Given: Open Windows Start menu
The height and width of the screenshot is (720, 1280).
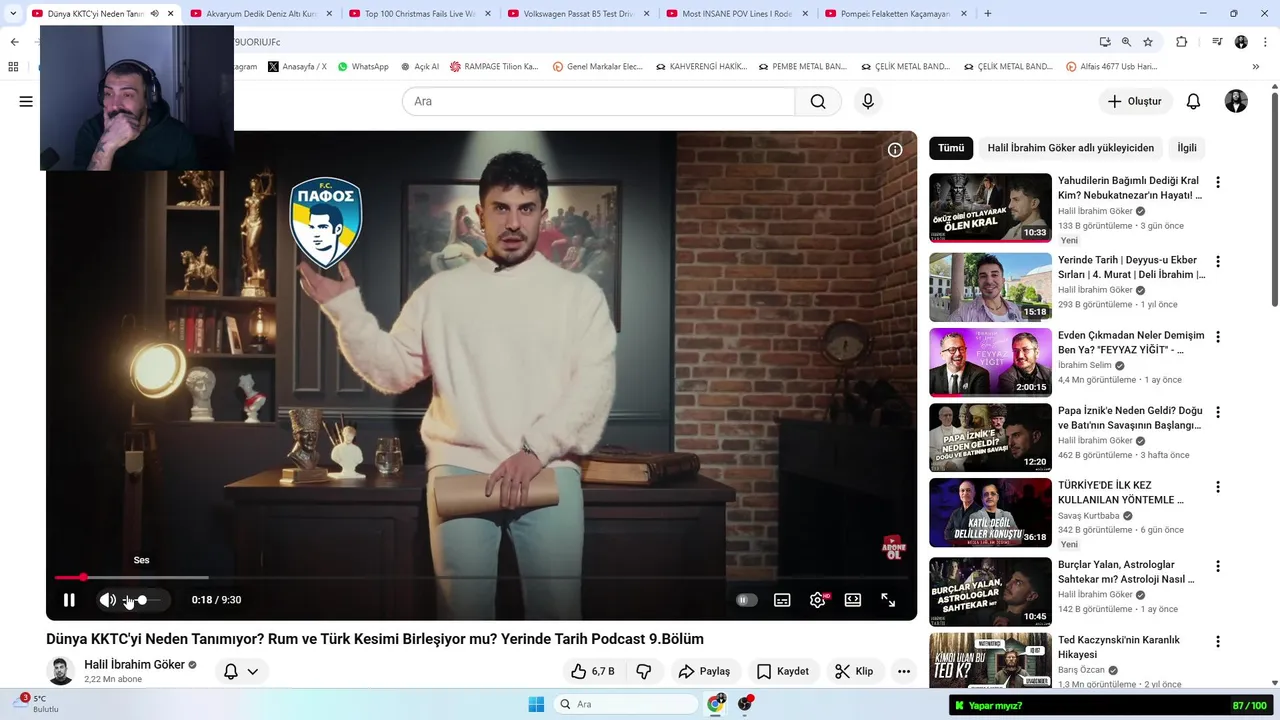Looking at the screenshot, I should pyautogui.click(x=535, y=704).
